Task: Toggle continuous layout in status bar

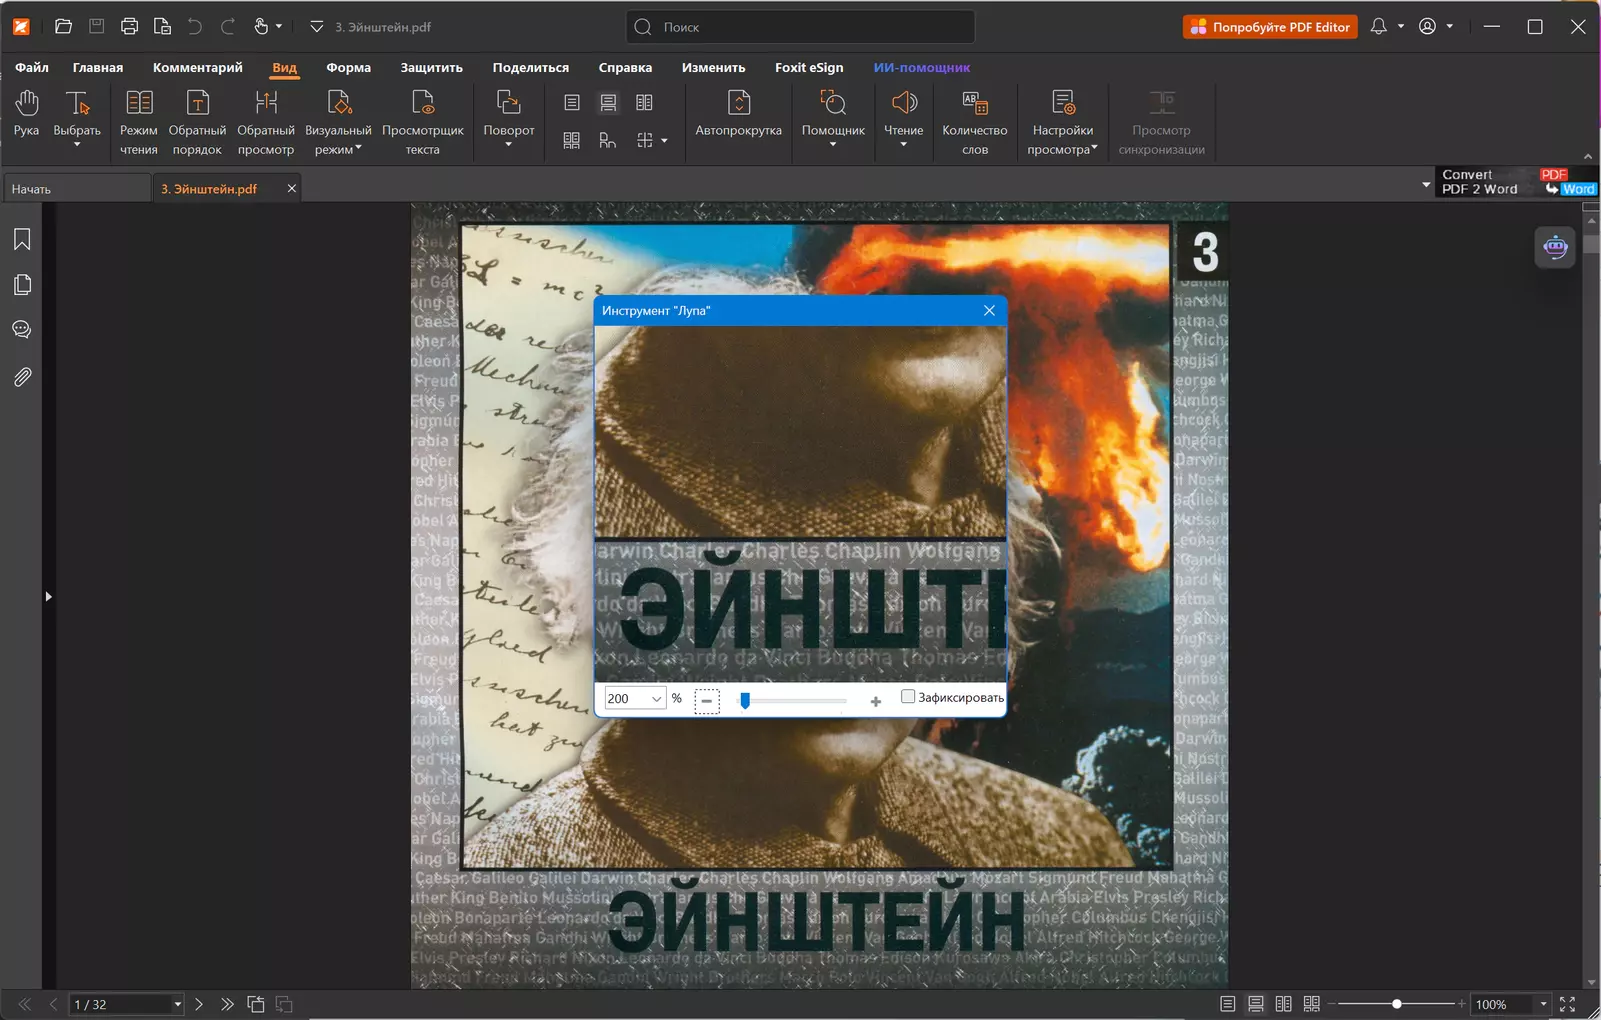Action: tap(1256, 1004)
